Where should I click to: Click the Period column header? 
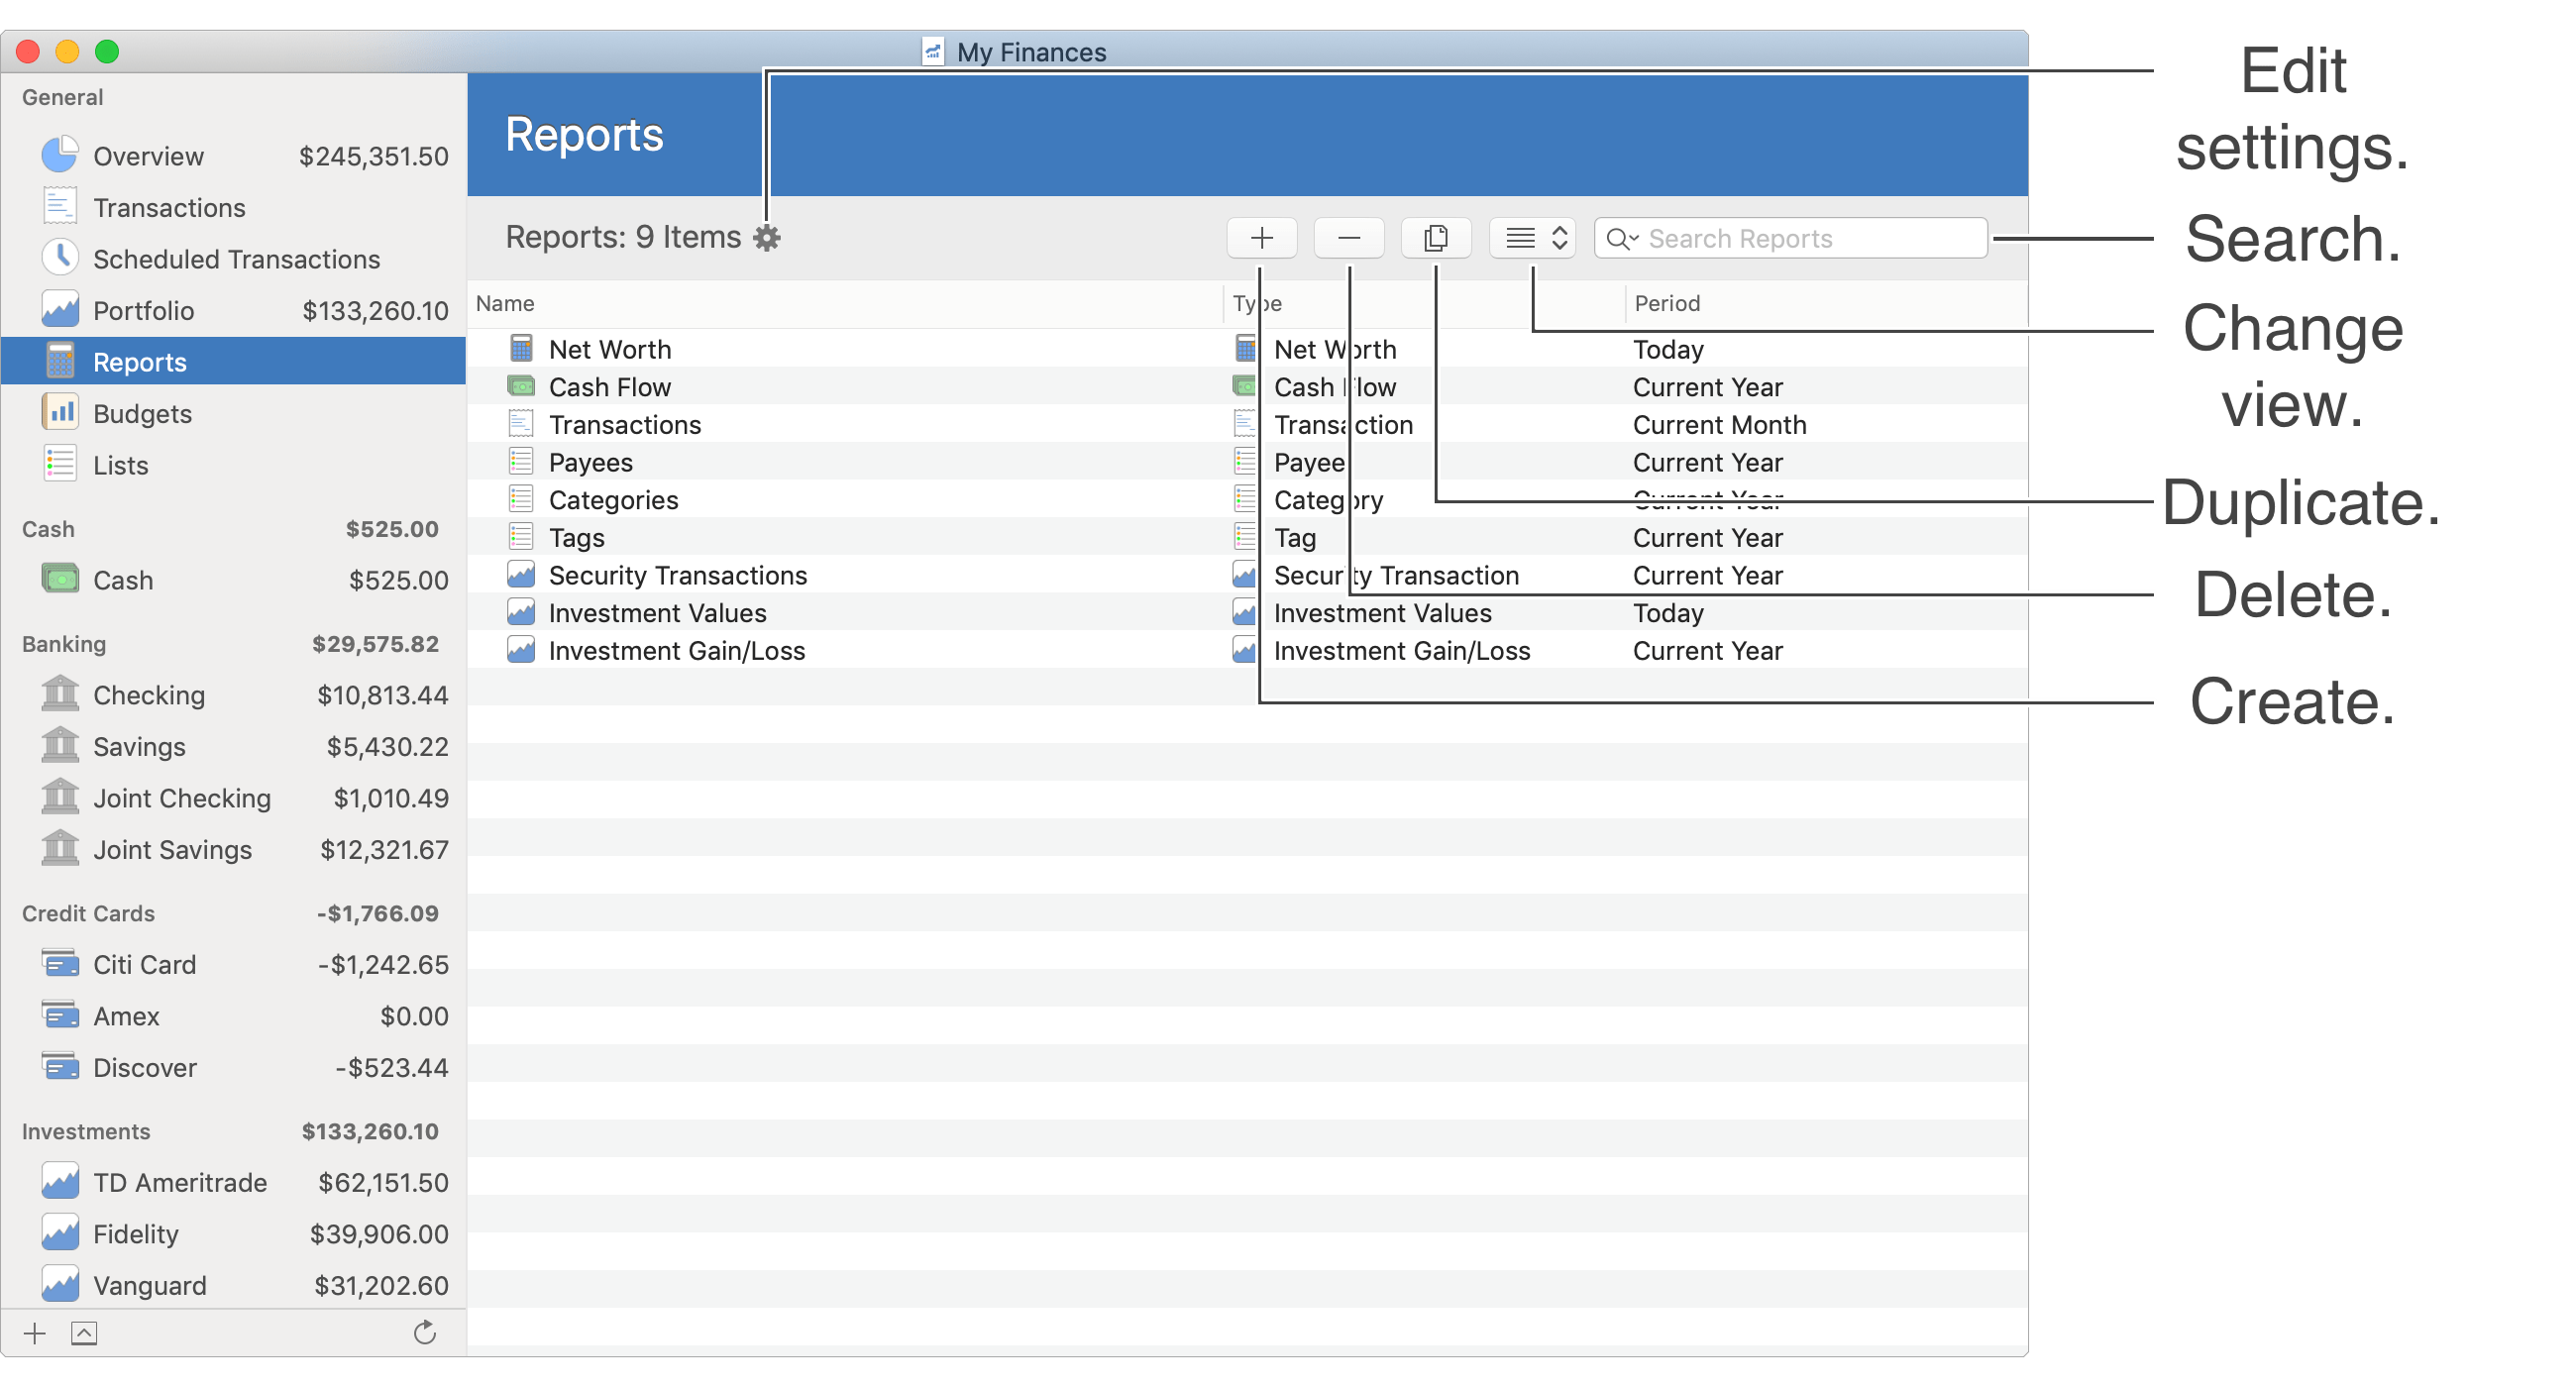click(1667, 303)
